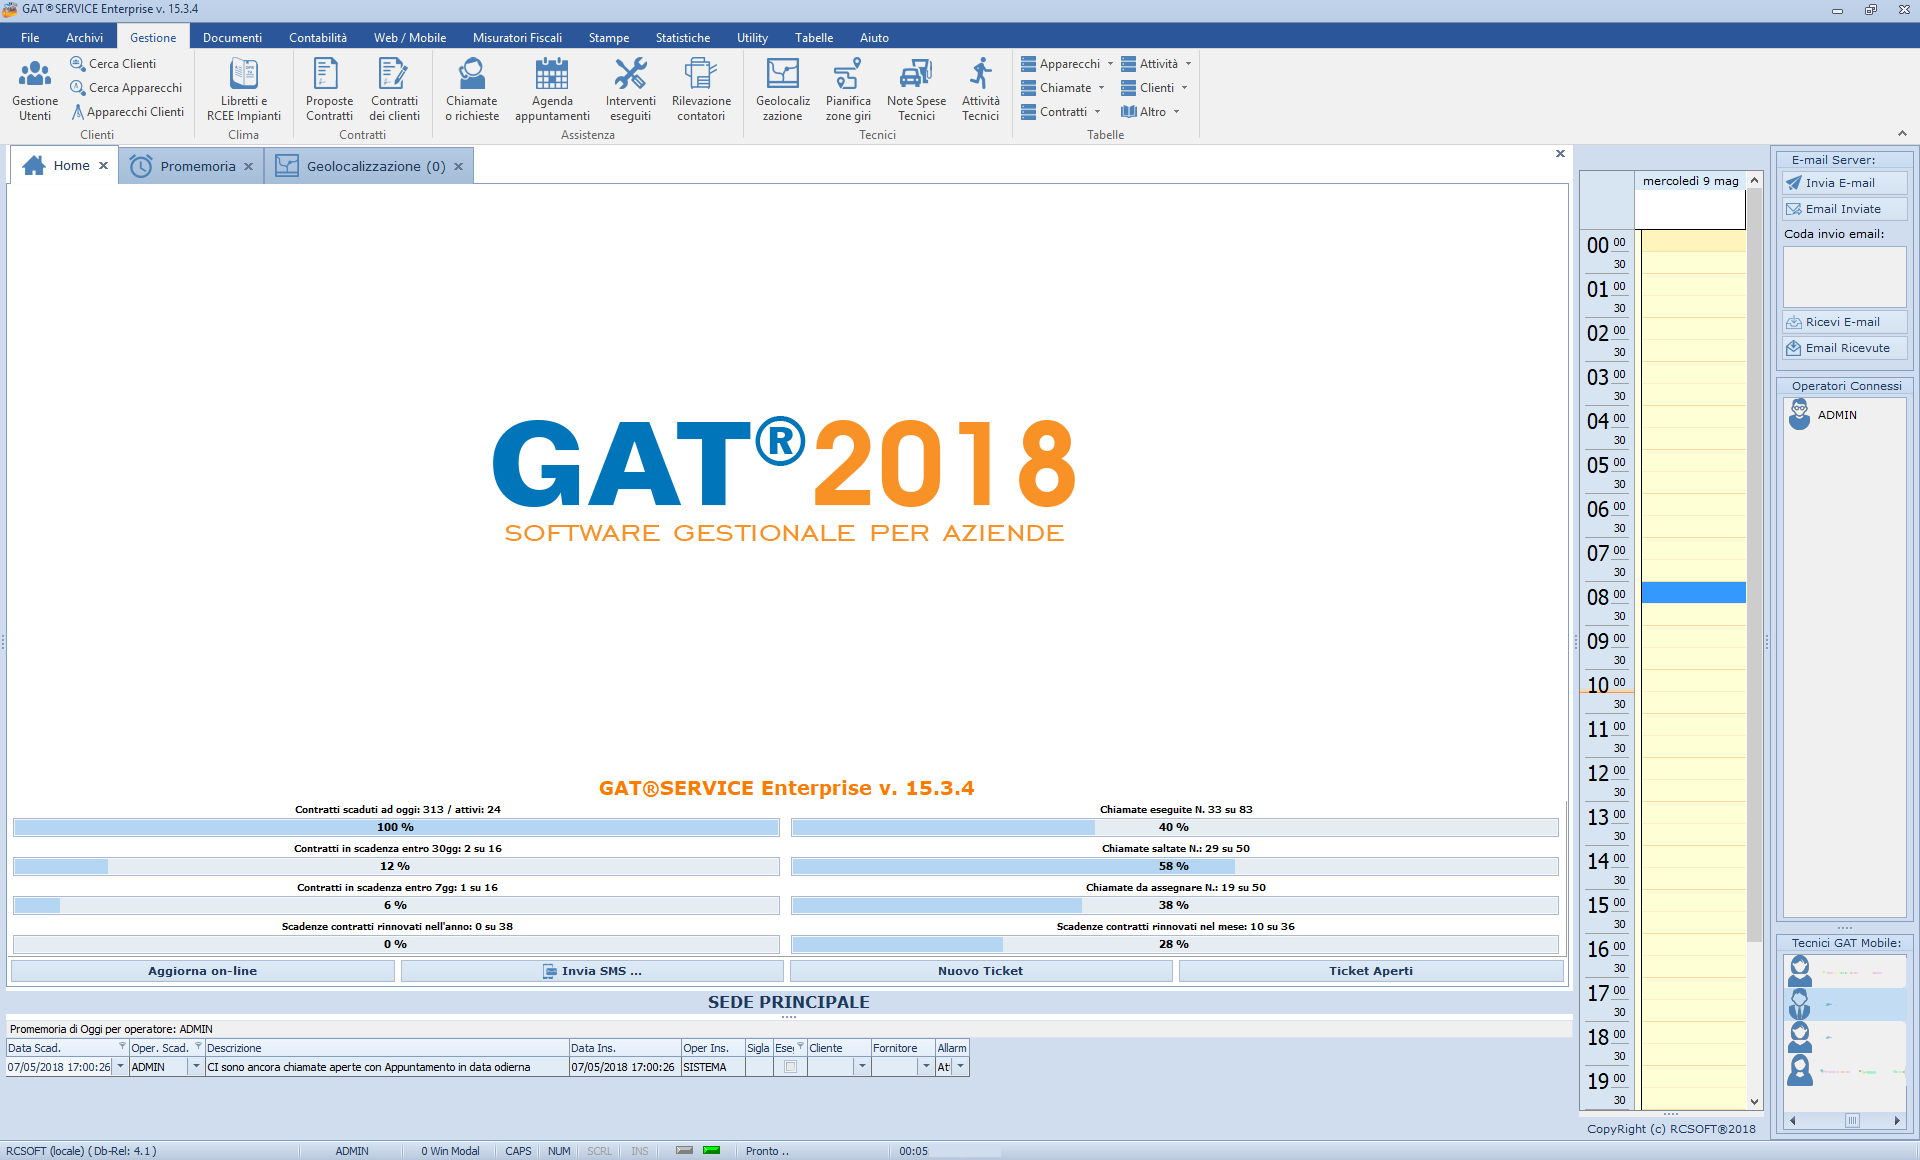Open Email Ricevute list

[x=1844, y=348]
